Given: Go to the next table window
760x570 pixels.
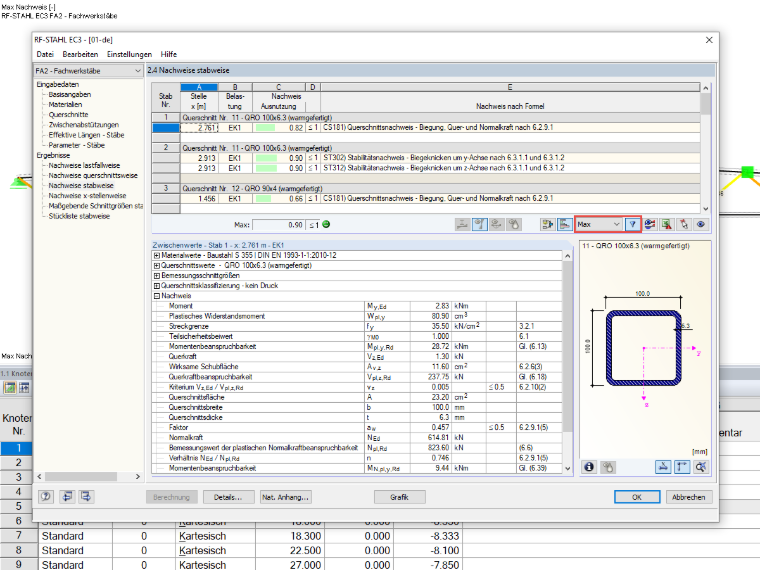Looking at the screenshot, I should (86, 496).
